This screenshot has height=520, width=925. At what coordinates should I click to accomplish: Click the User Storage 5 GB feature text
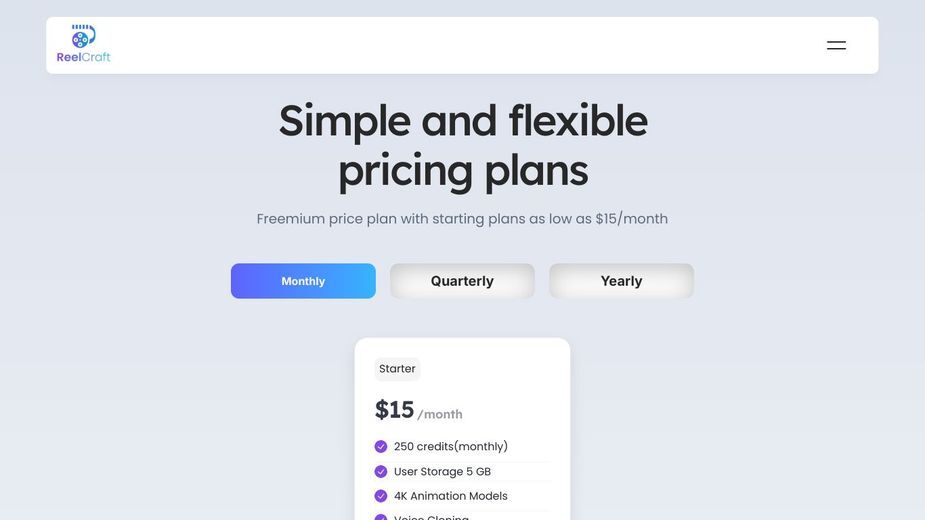[x=442, y=472]
